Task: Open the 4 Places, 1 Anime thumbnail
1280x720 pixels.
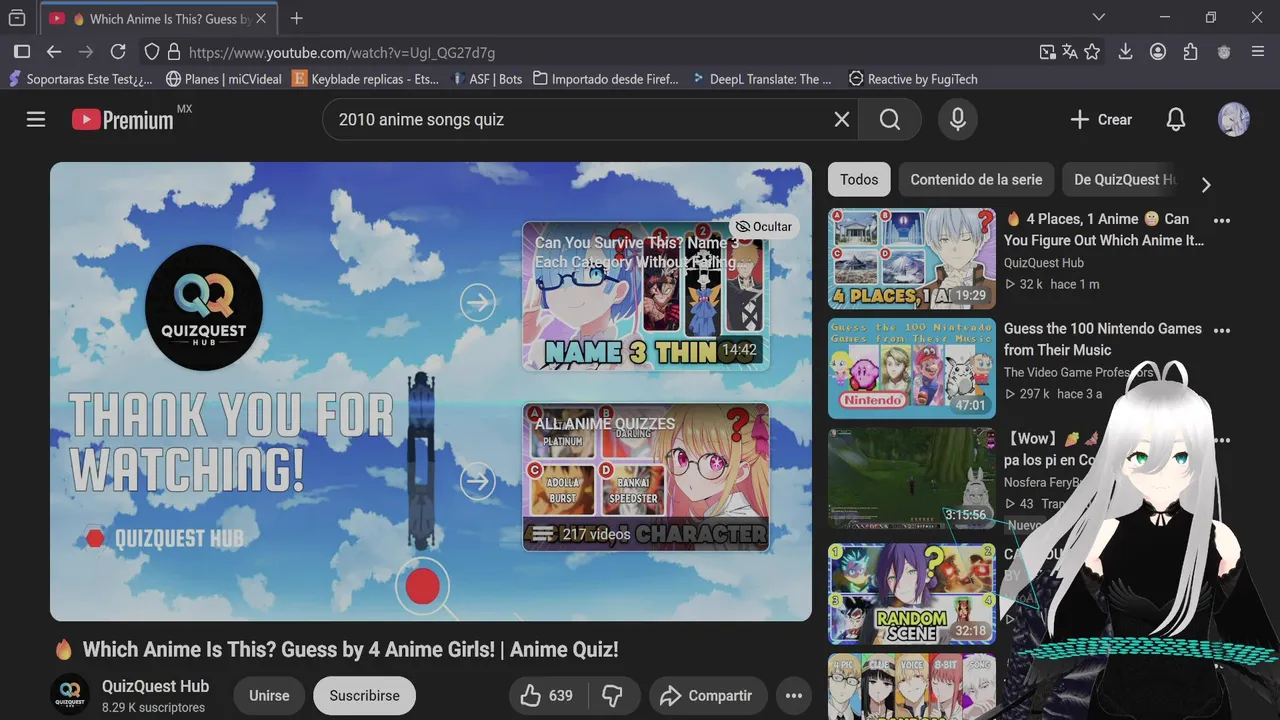Action: [x=912, y=258]
